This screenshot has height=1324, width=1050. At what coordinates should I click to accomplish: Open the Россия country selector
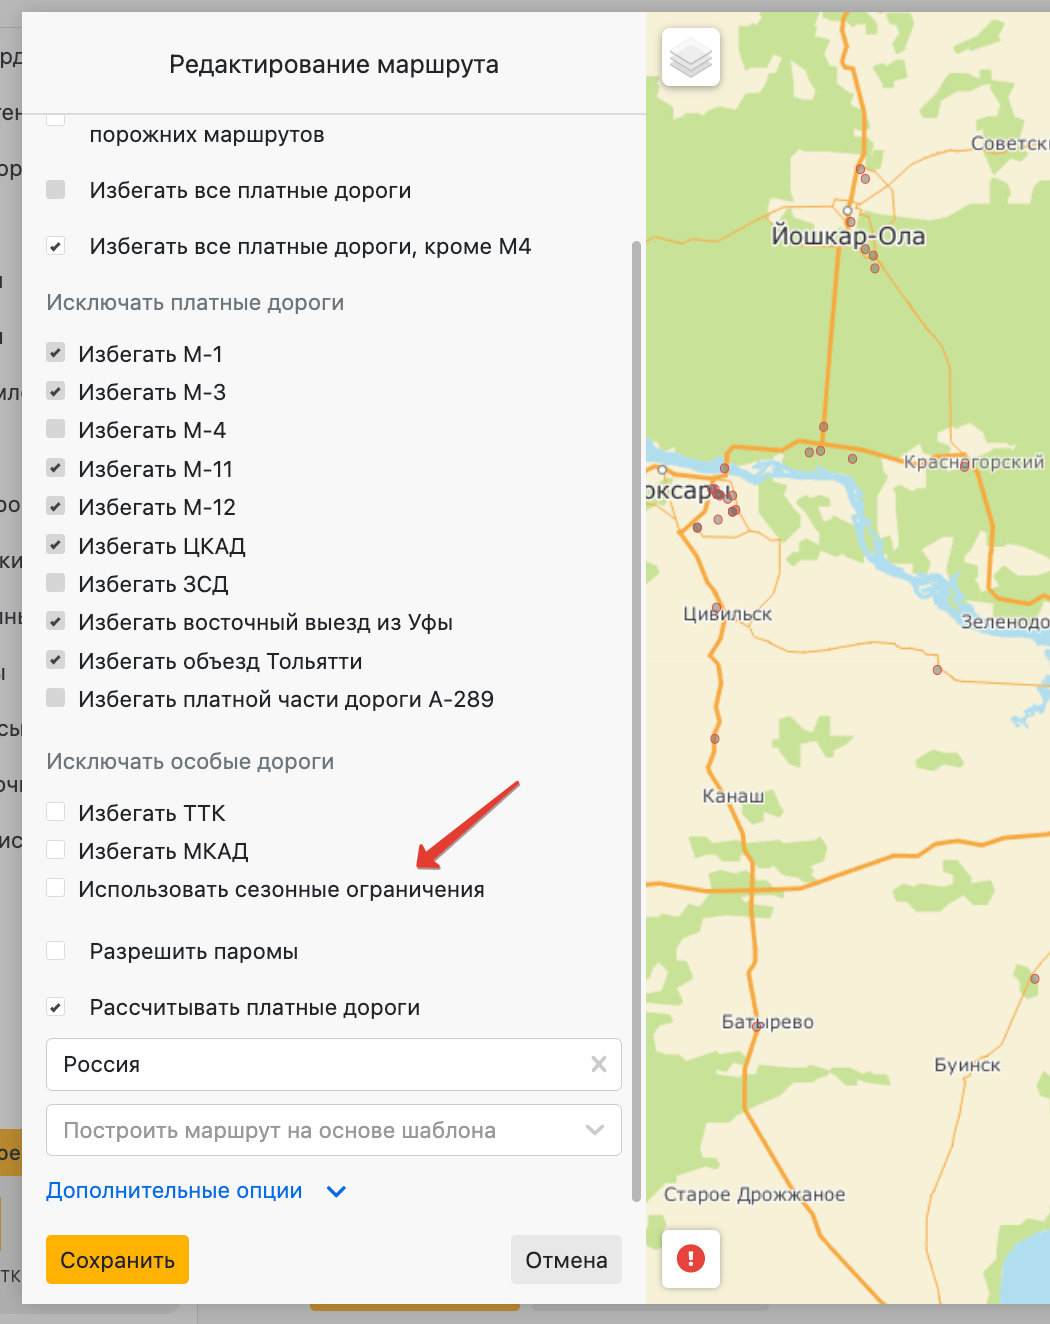pos(334,1064)
